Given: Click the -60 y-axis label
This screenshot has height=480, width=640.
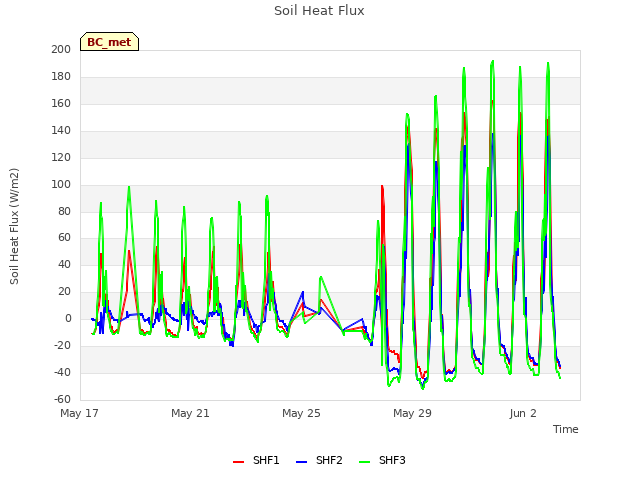Looking at the screenshot, I should 62,399.
